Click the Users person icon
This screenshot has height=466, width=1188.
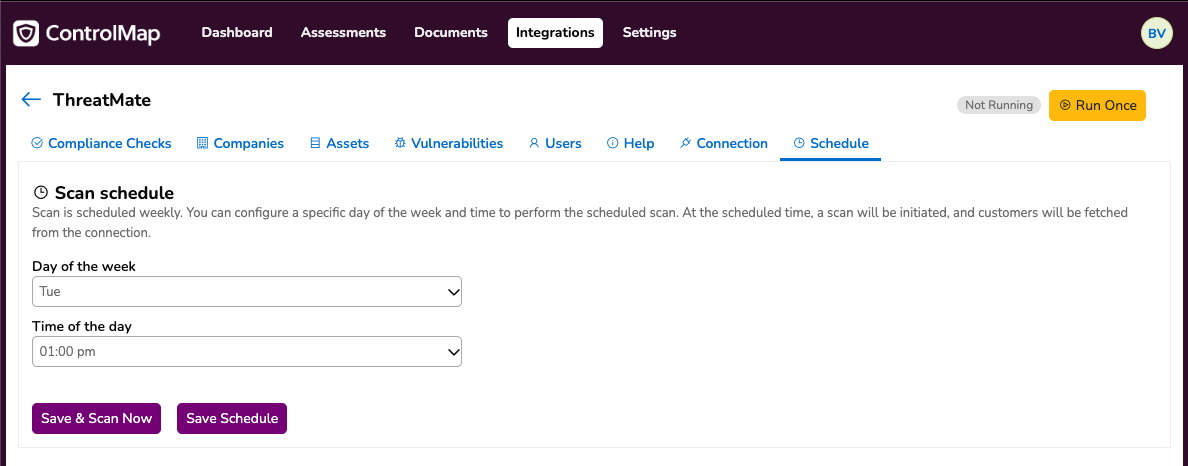534,143
